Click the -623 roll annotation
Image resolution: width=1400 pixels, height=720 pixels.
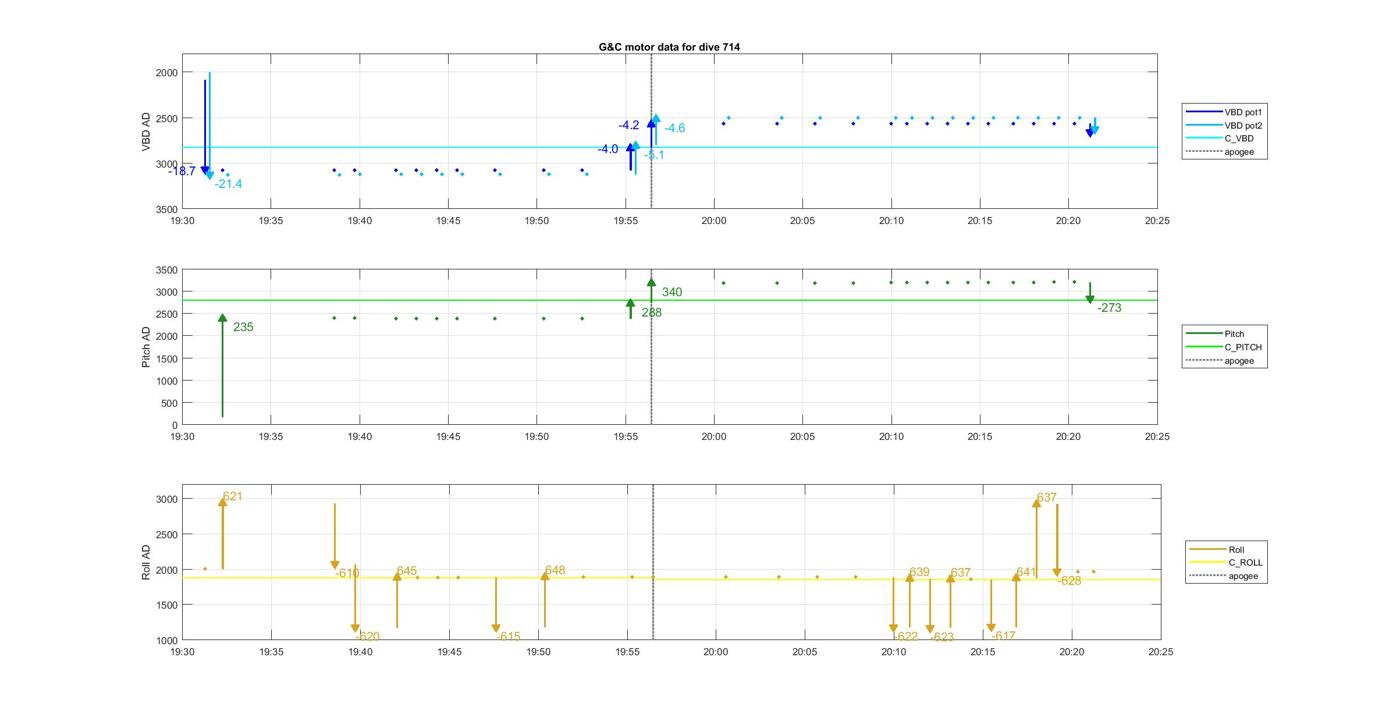click(942, 637)
